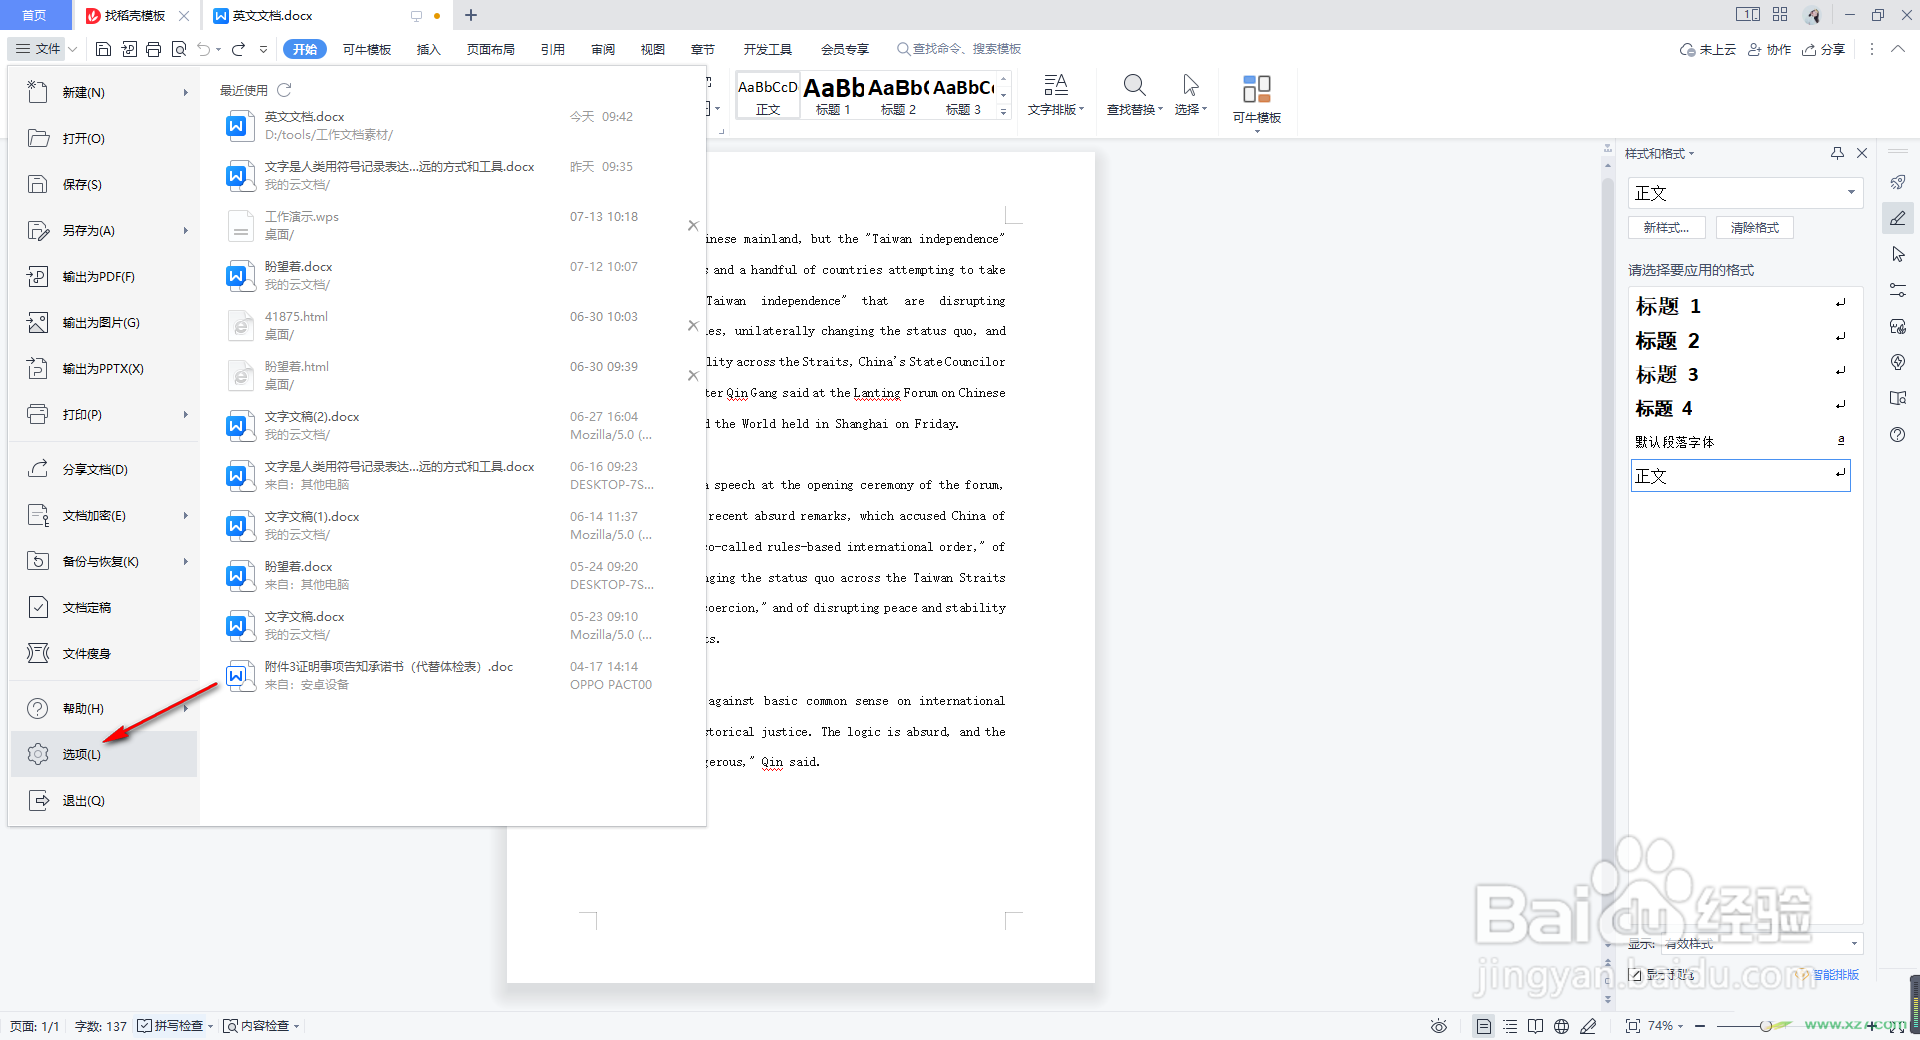Toggle eye protection mode in status bar
This screenshot has height=1040, width=1920.
click(1439, 1026)
